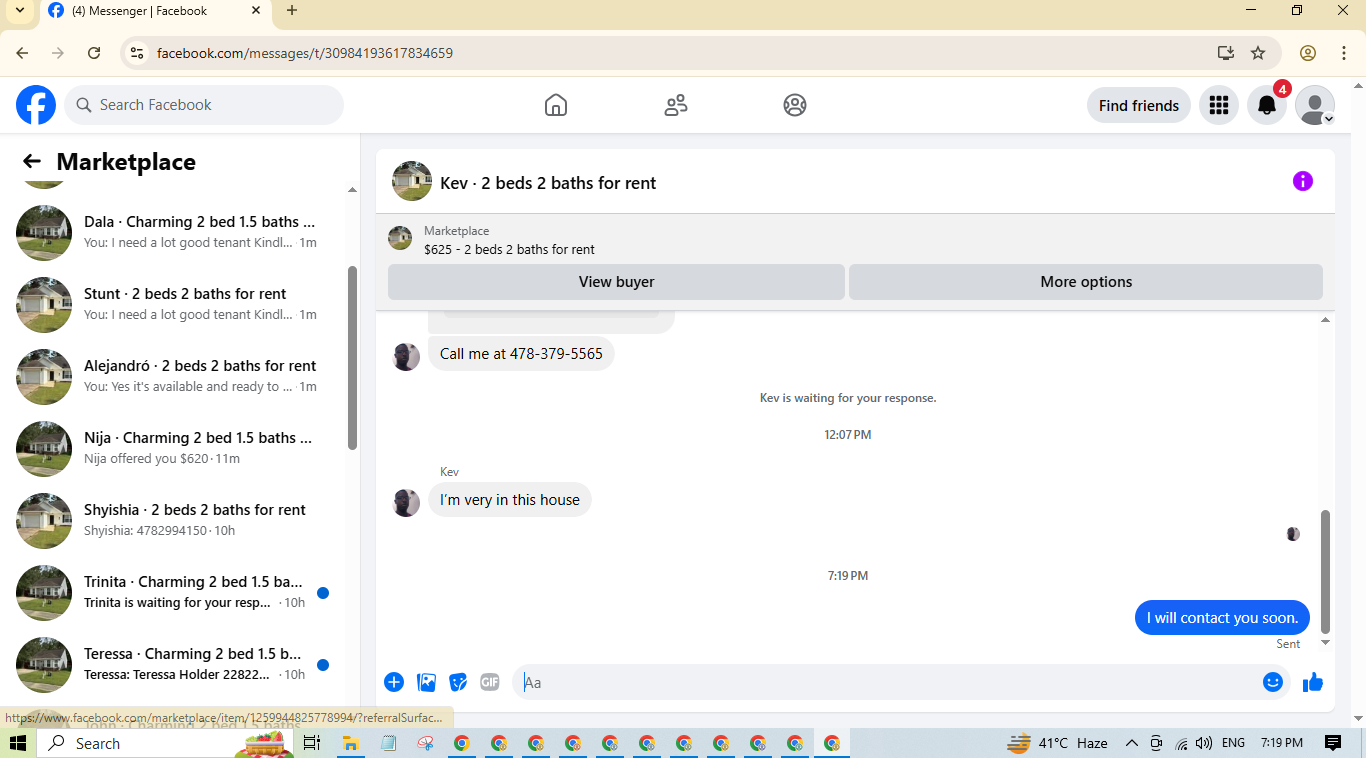
Task: Click the address bar URL
Action: click(x=305, y=53)
